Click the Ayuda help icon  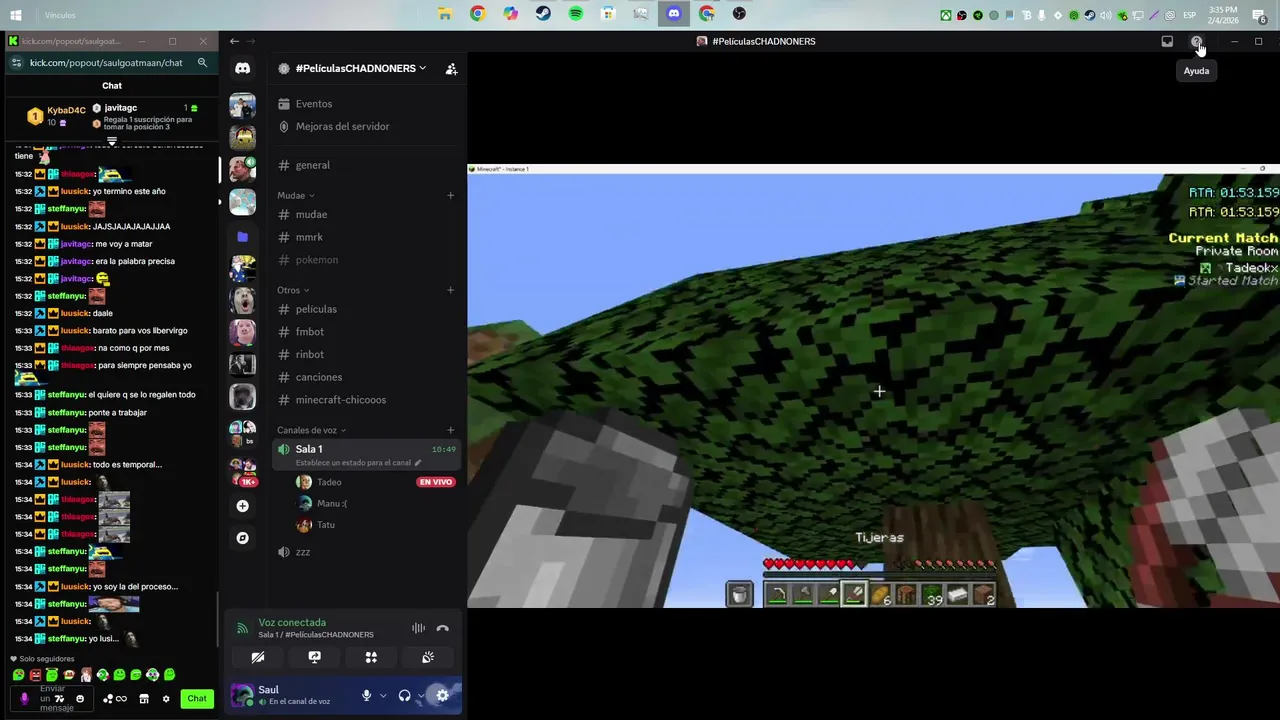click(x=1196, y=41)
